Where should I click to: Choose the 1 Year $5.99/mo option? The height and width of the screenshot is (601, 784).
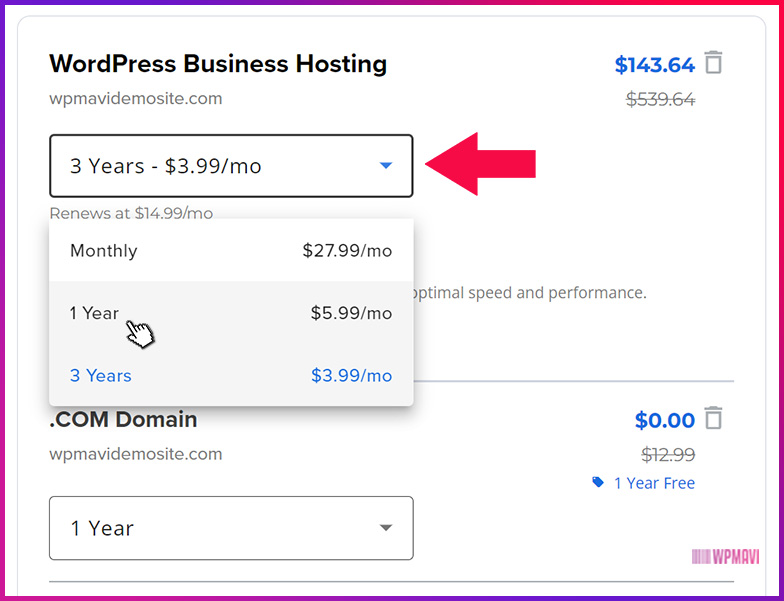tap(231, 313)
